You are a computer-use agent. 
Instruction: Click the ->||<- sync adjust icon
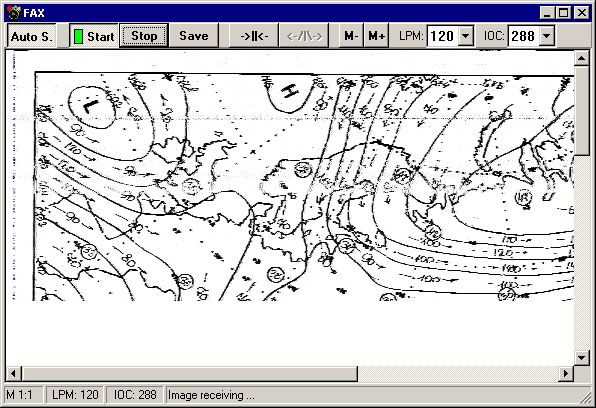coord(254,36)
